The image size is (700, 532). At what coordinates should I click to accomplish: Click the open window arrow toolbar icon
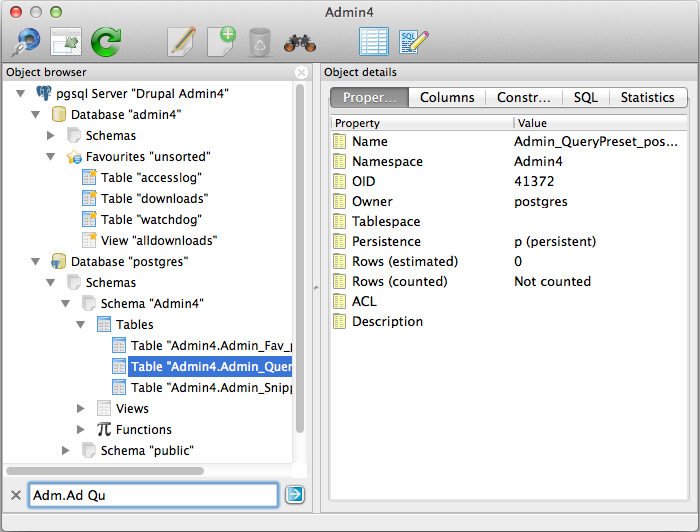(x=66, y=42)
